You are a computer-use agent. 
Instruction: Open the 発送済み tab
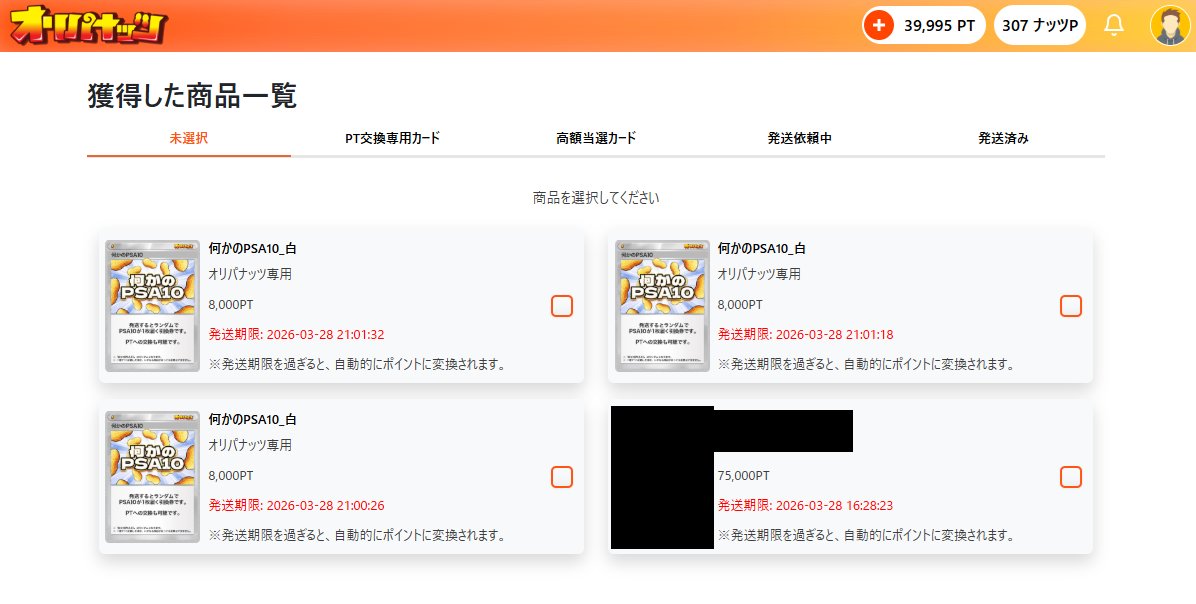click(x=1003, y=138)
